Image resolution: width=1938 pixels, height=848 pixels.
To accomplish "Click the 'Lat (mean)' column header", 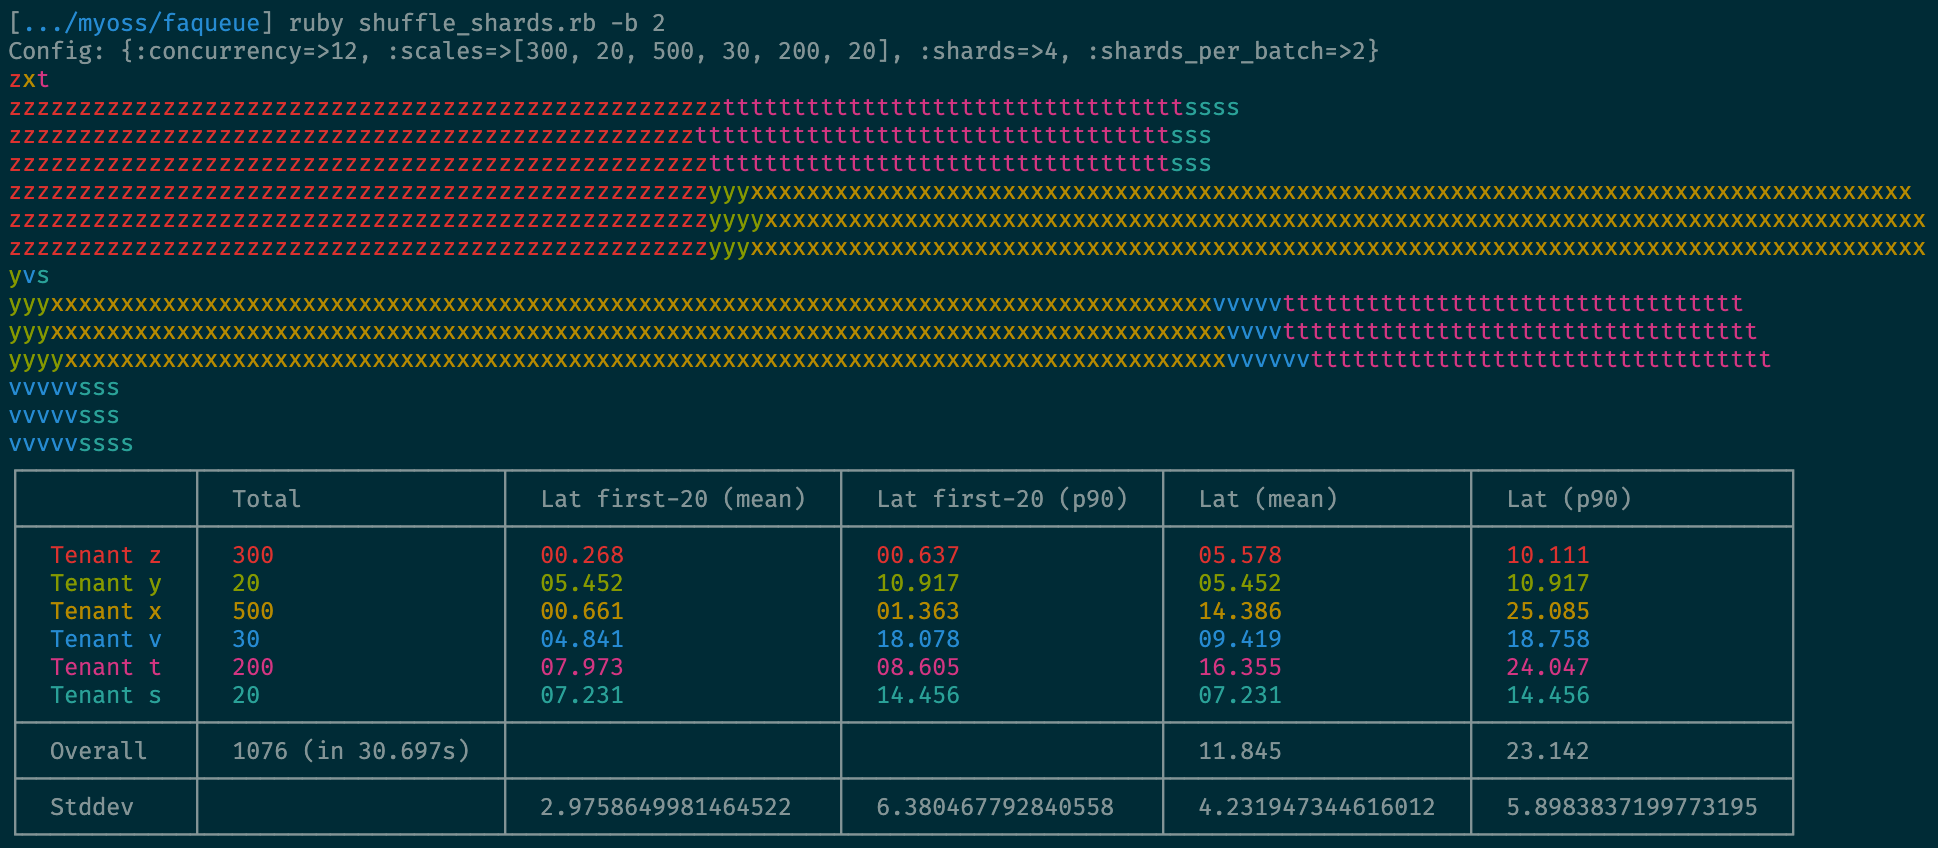I will [x=1268, y=499].
